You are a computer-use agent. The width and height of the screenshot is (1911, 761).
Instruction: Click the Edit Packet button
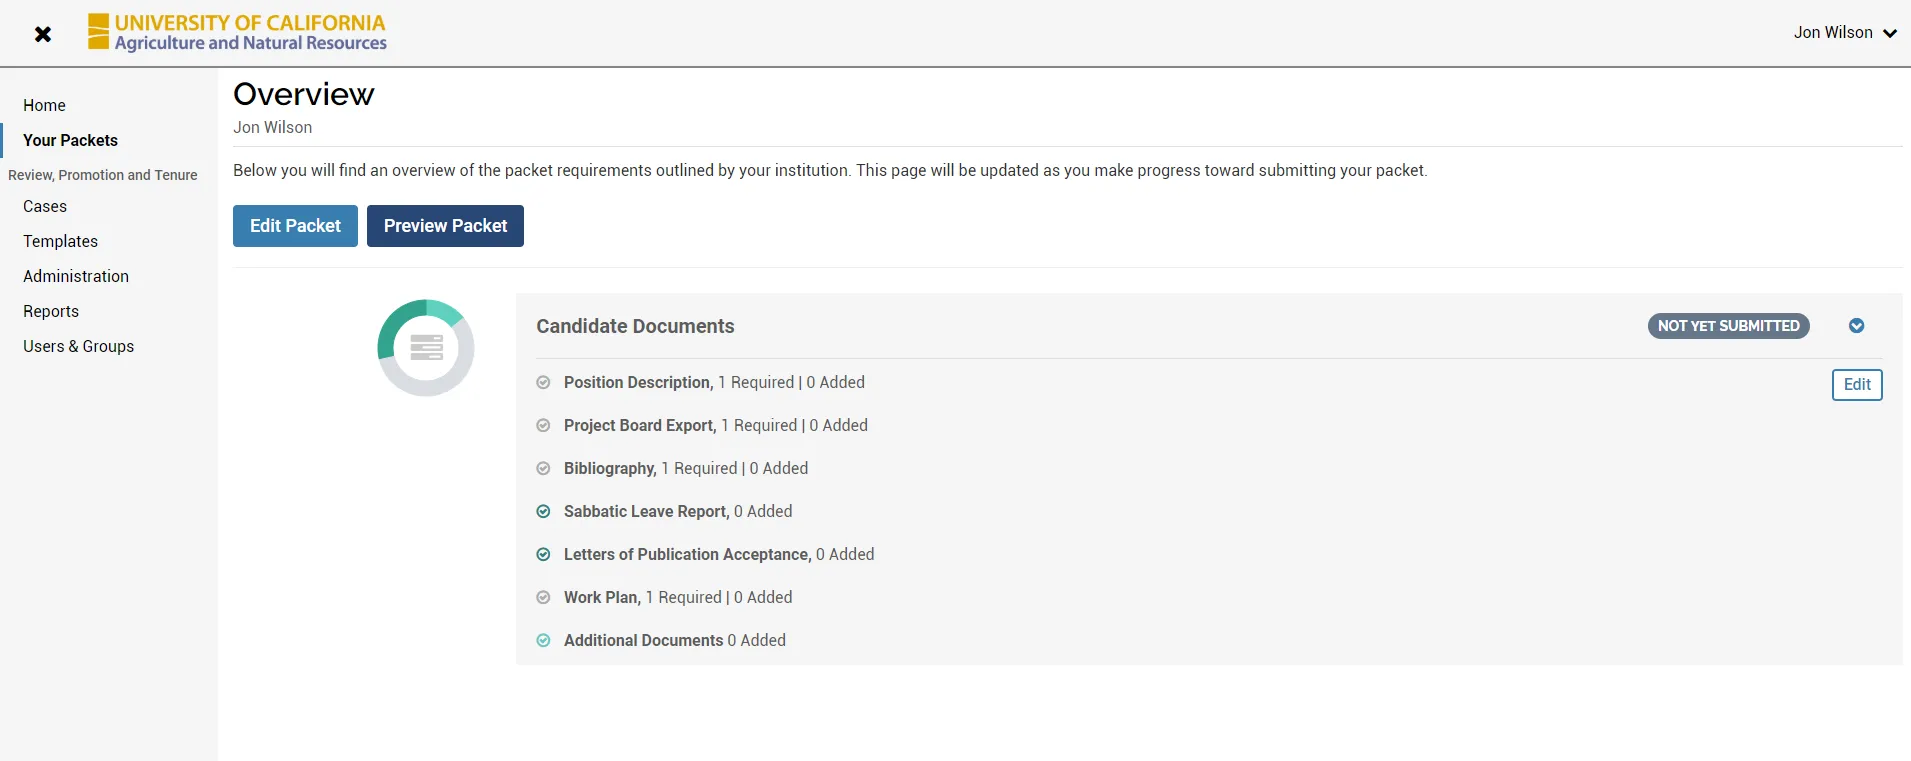tap(295, 226)
